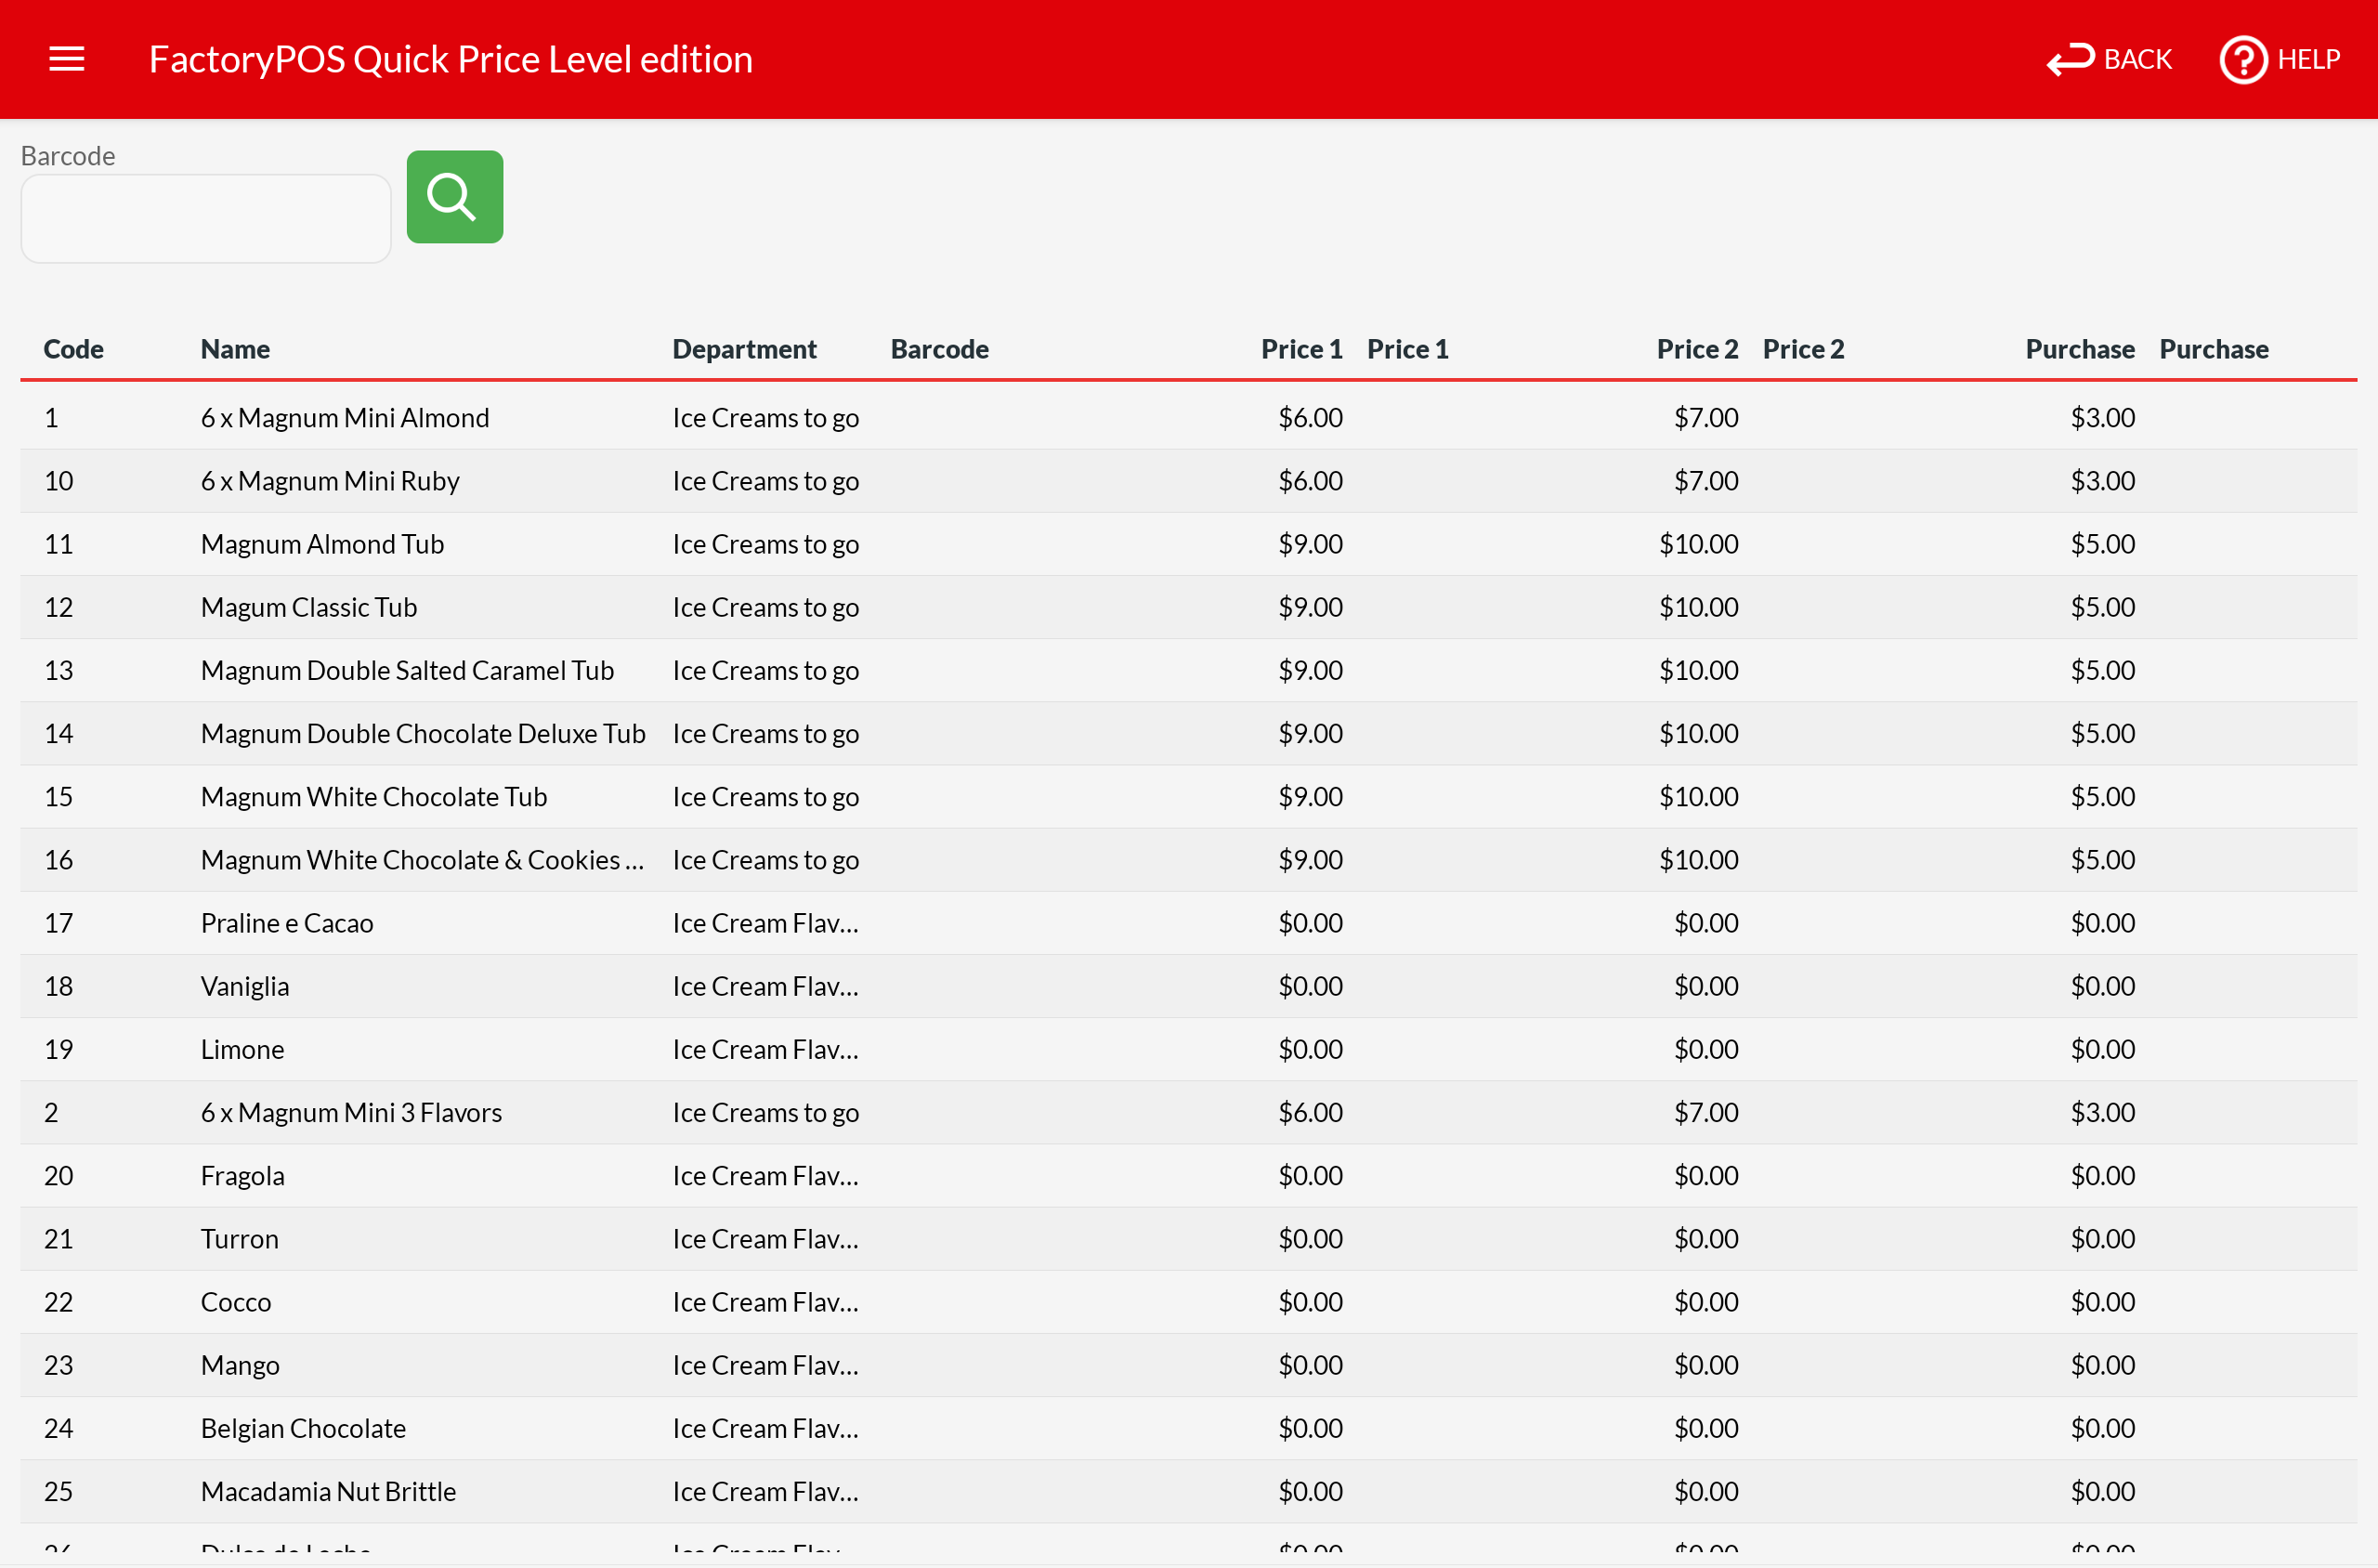Sort by Name column header

coord(235,349)
